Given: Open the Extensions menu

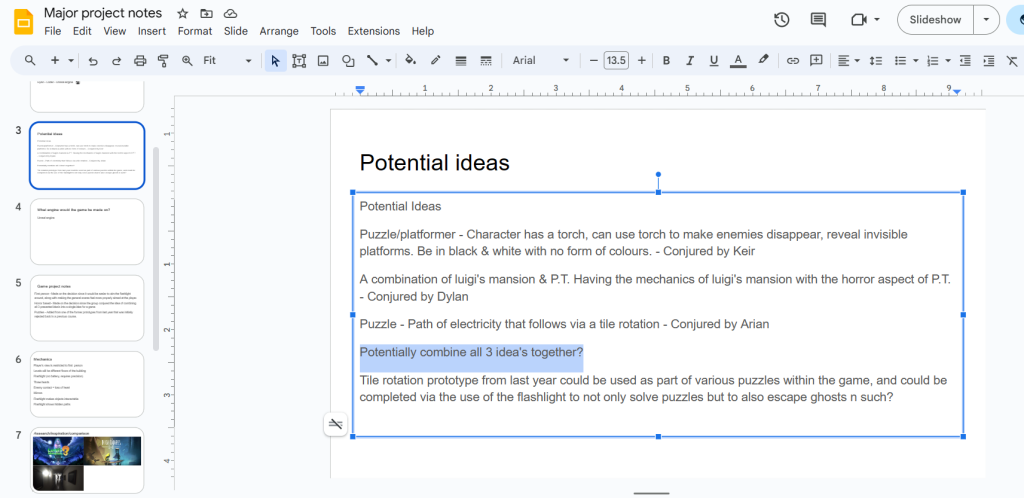Looking at the screenshot, I should pos(373,31).
